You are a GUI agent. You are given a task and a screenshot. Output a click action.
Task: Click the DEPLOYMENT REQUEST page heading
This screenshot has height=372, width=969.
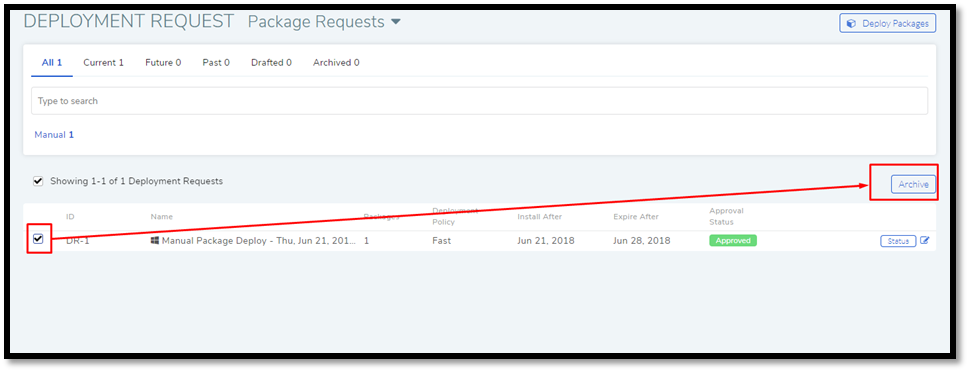point(129,21)
